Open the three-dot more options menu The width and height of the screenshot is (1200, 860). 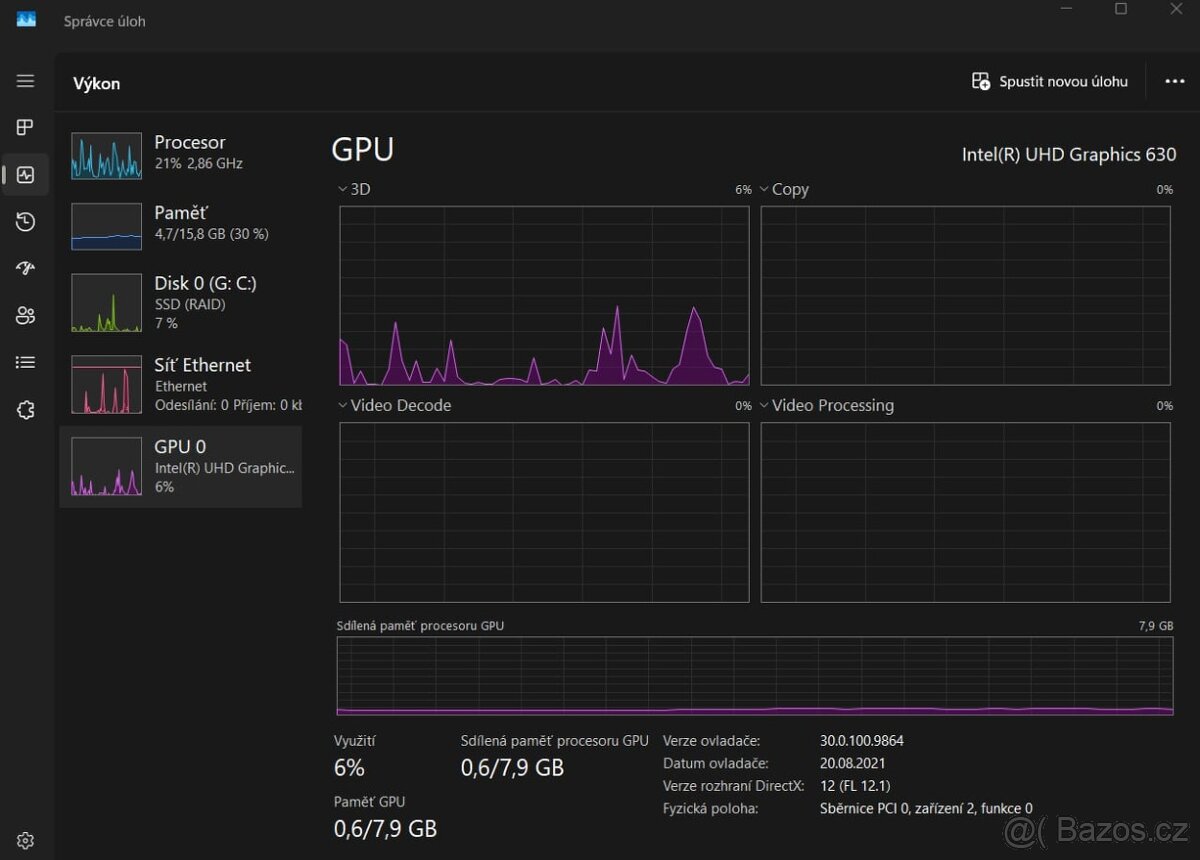point(1175,82)
